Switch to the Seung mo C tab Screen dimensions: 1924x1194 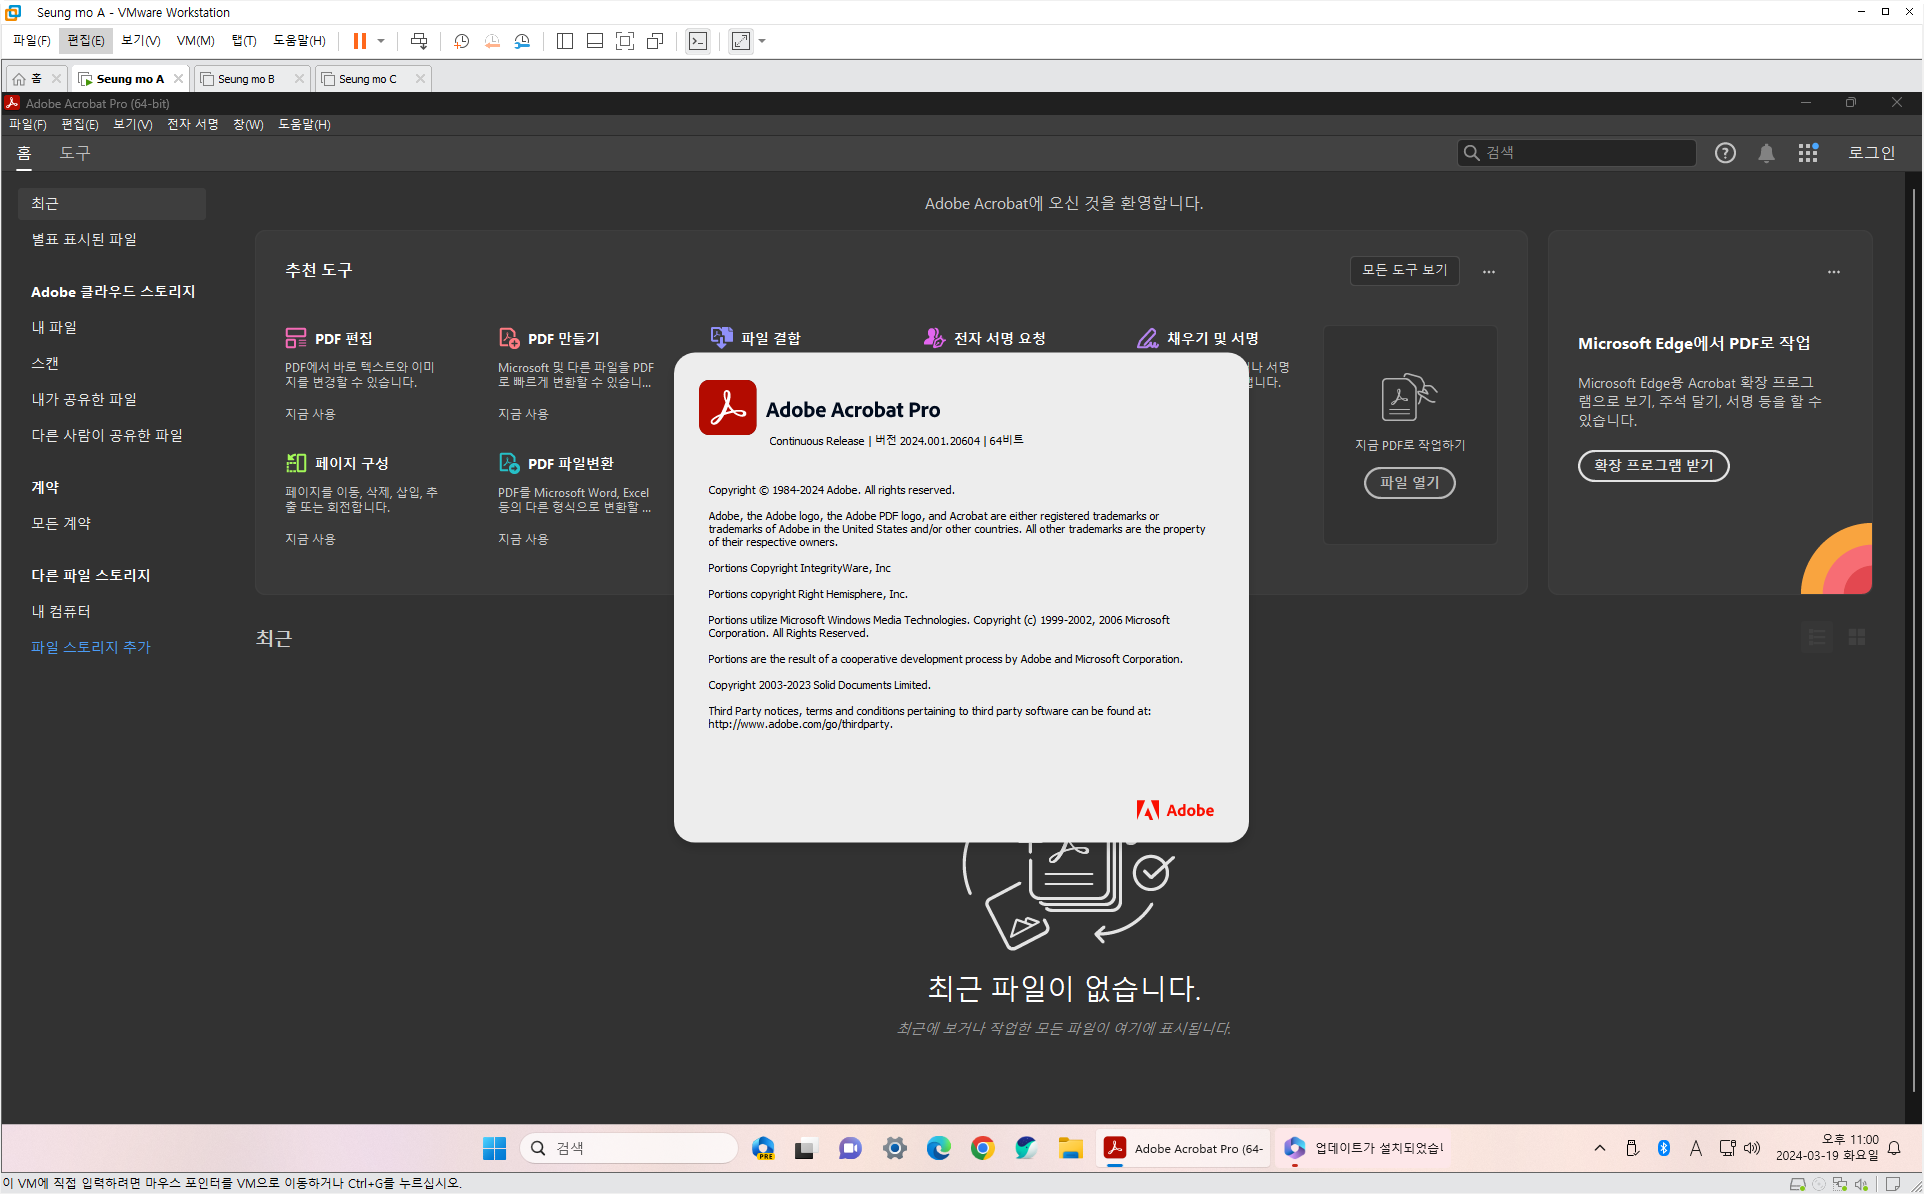tap(367, 79)
